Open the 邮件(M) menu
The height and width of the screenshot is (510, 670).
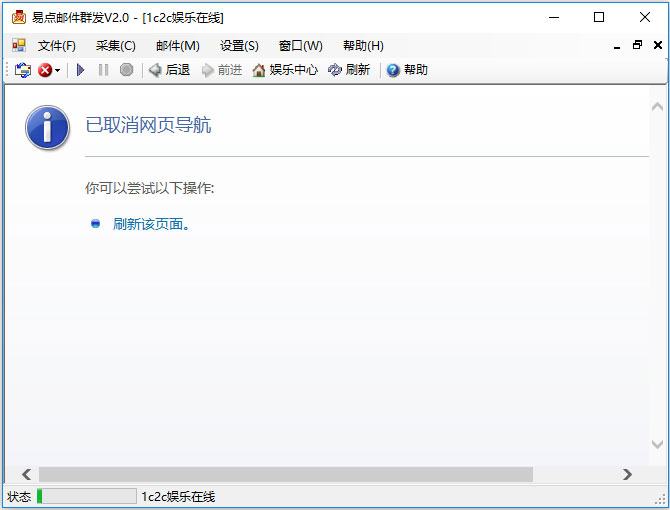pyautogui.click(x=178, y=46)
